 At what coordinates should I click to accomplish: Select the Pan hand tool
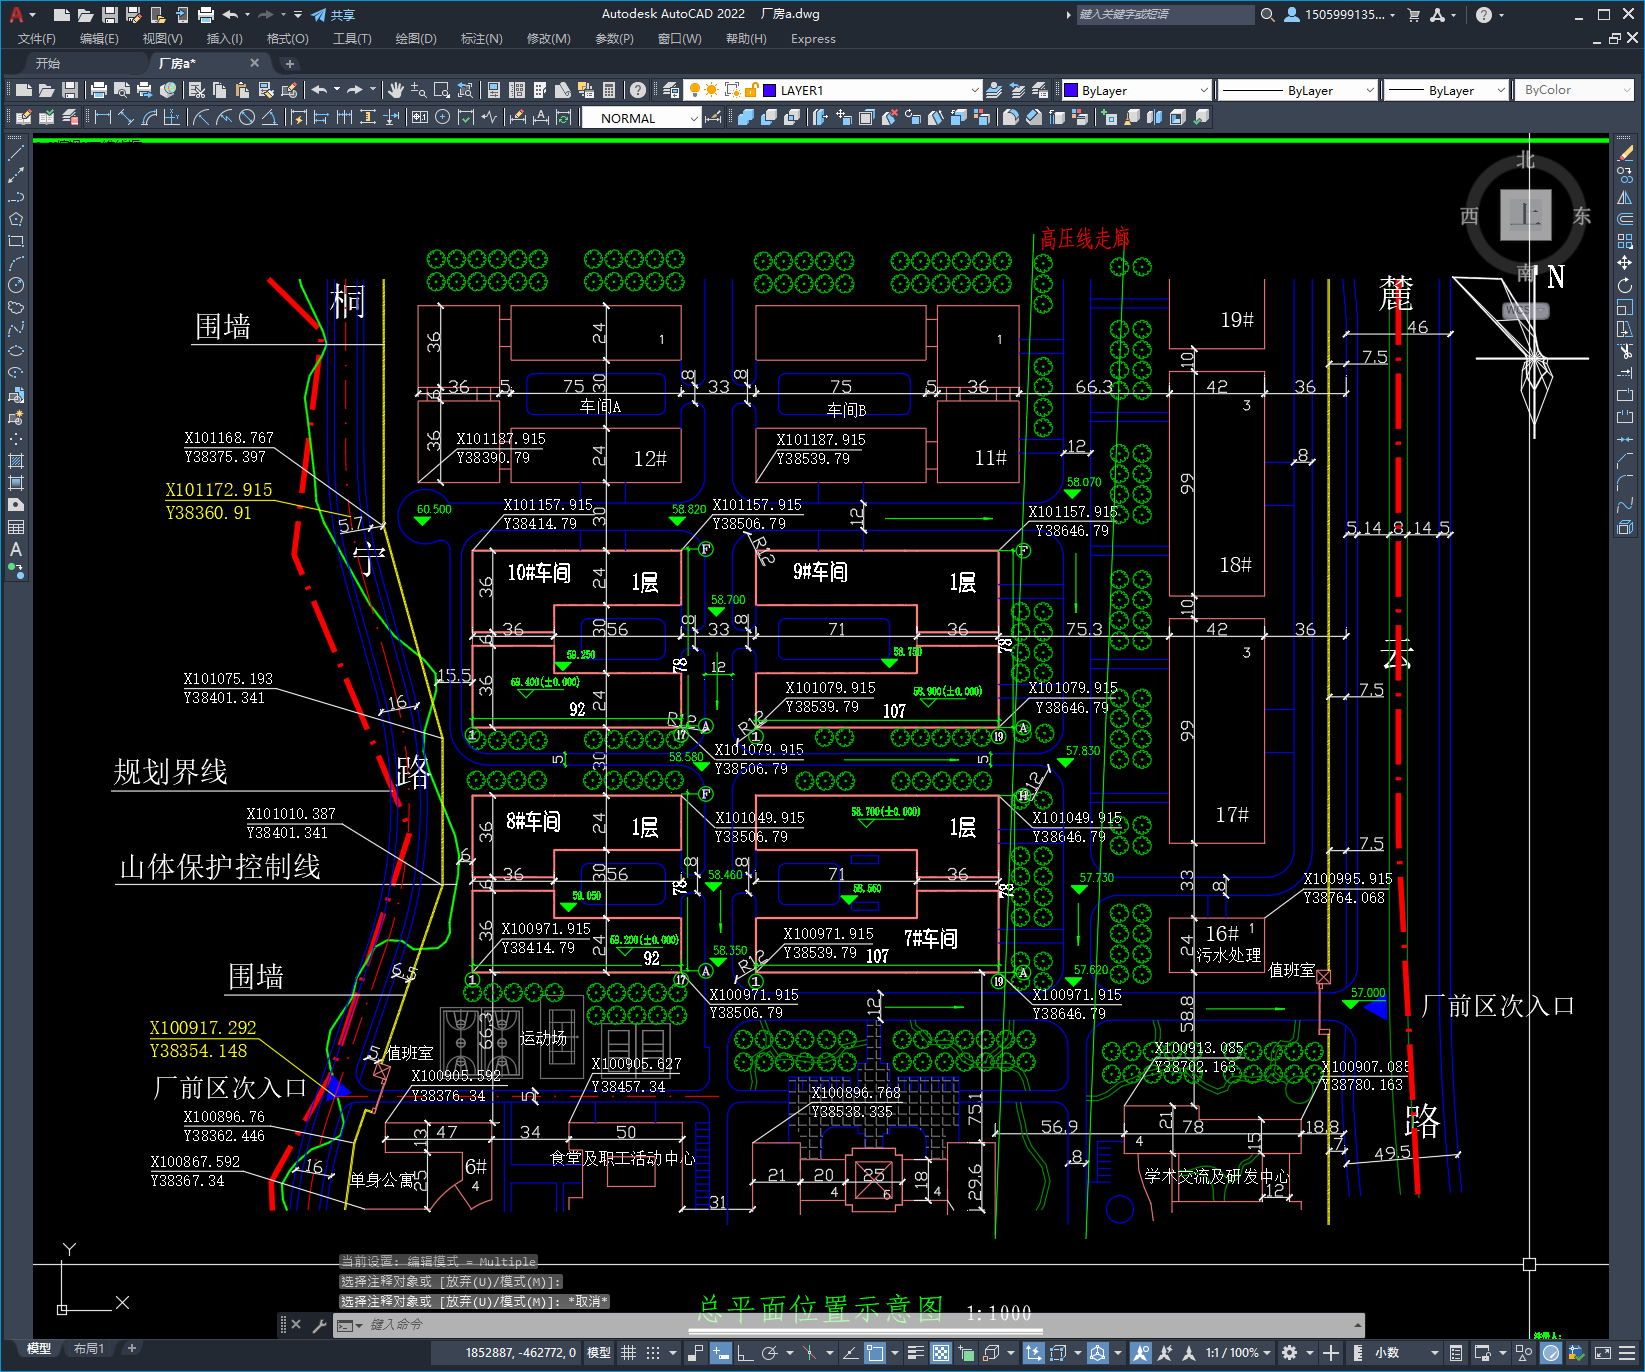point(396,90)
